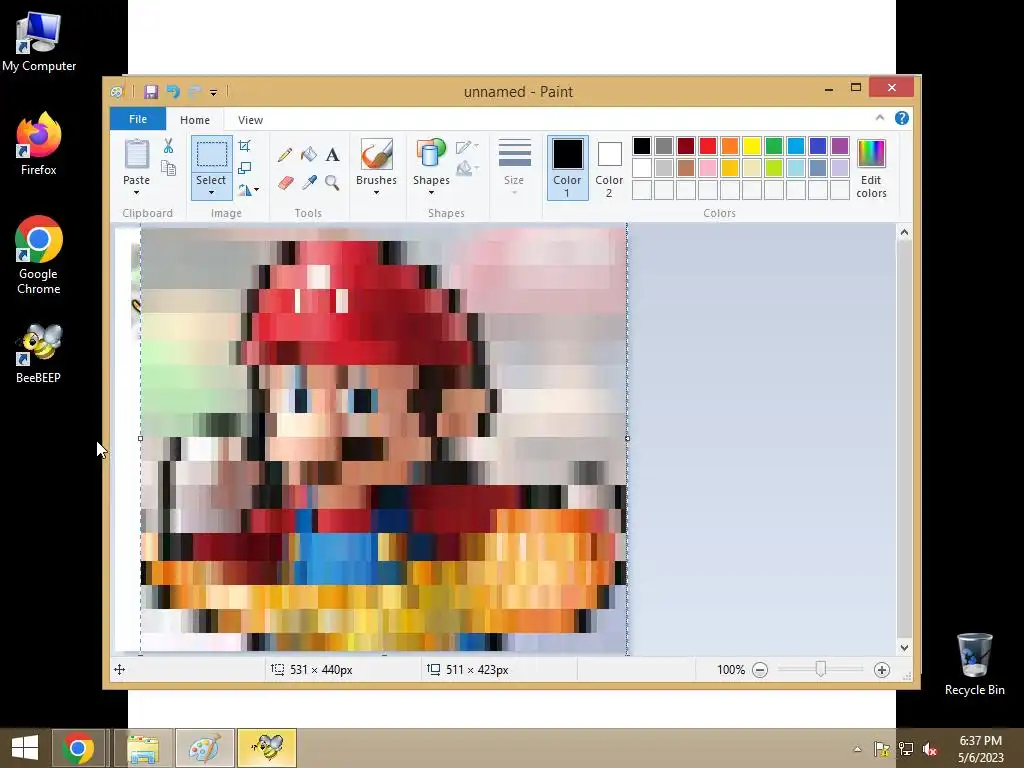Expand the Paste dropdown arrow
Viewport: 1024px width, 768px height.
[x=136, y=193]
